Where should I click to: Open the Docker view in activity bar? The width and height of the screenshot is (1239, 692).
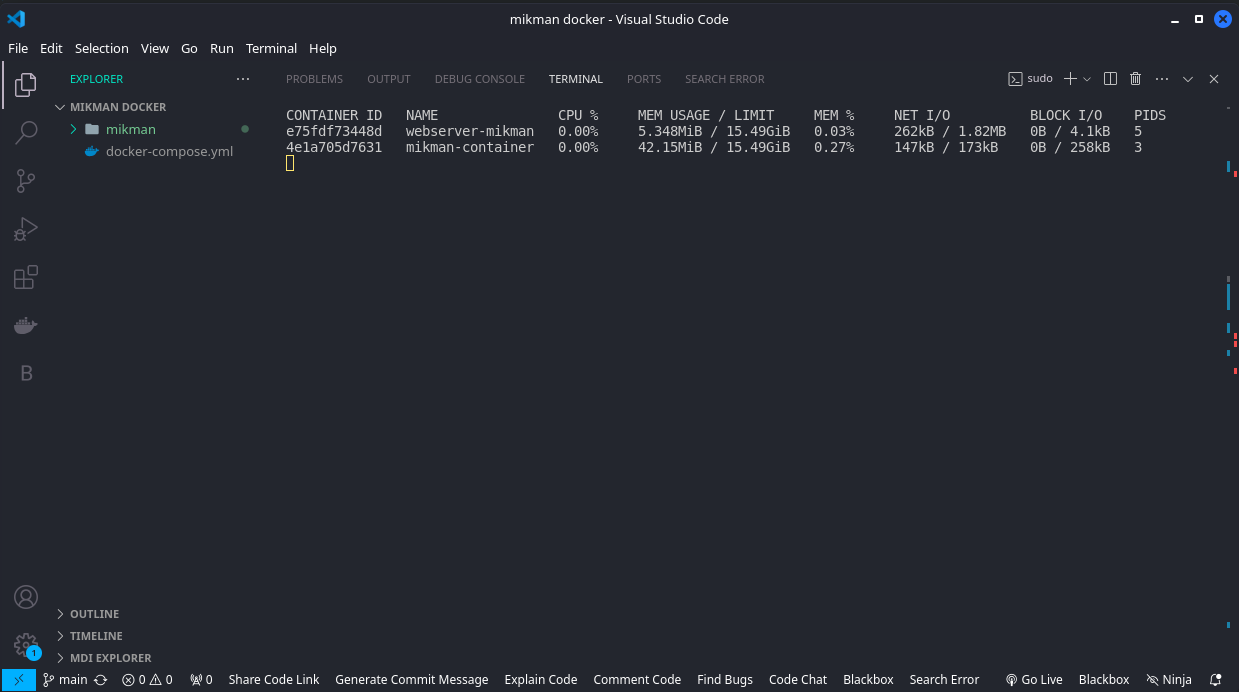coord(26,325)
